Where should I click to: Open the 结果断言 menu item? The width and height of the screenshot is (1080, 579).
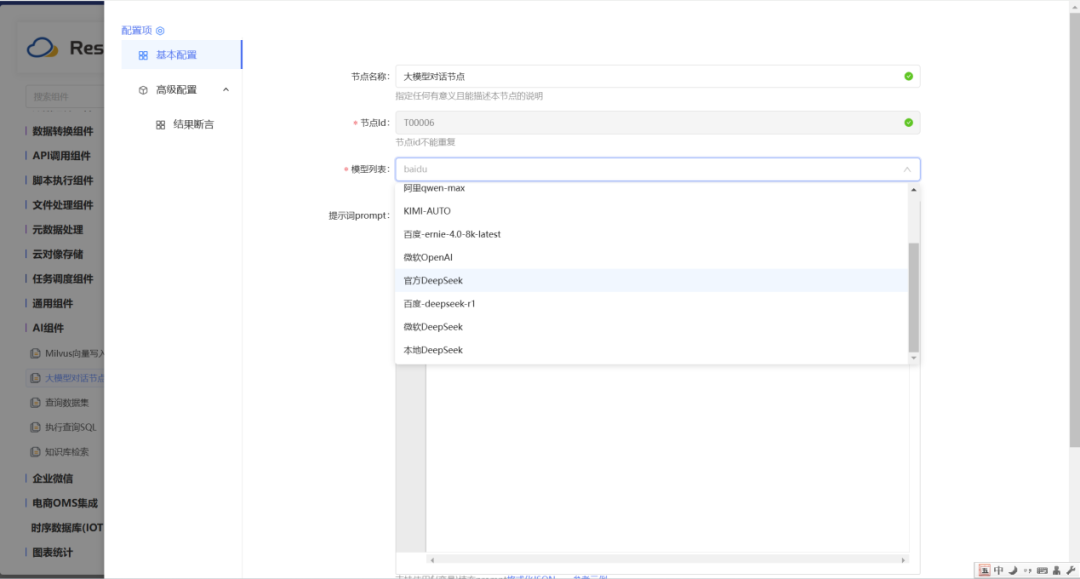193,125
